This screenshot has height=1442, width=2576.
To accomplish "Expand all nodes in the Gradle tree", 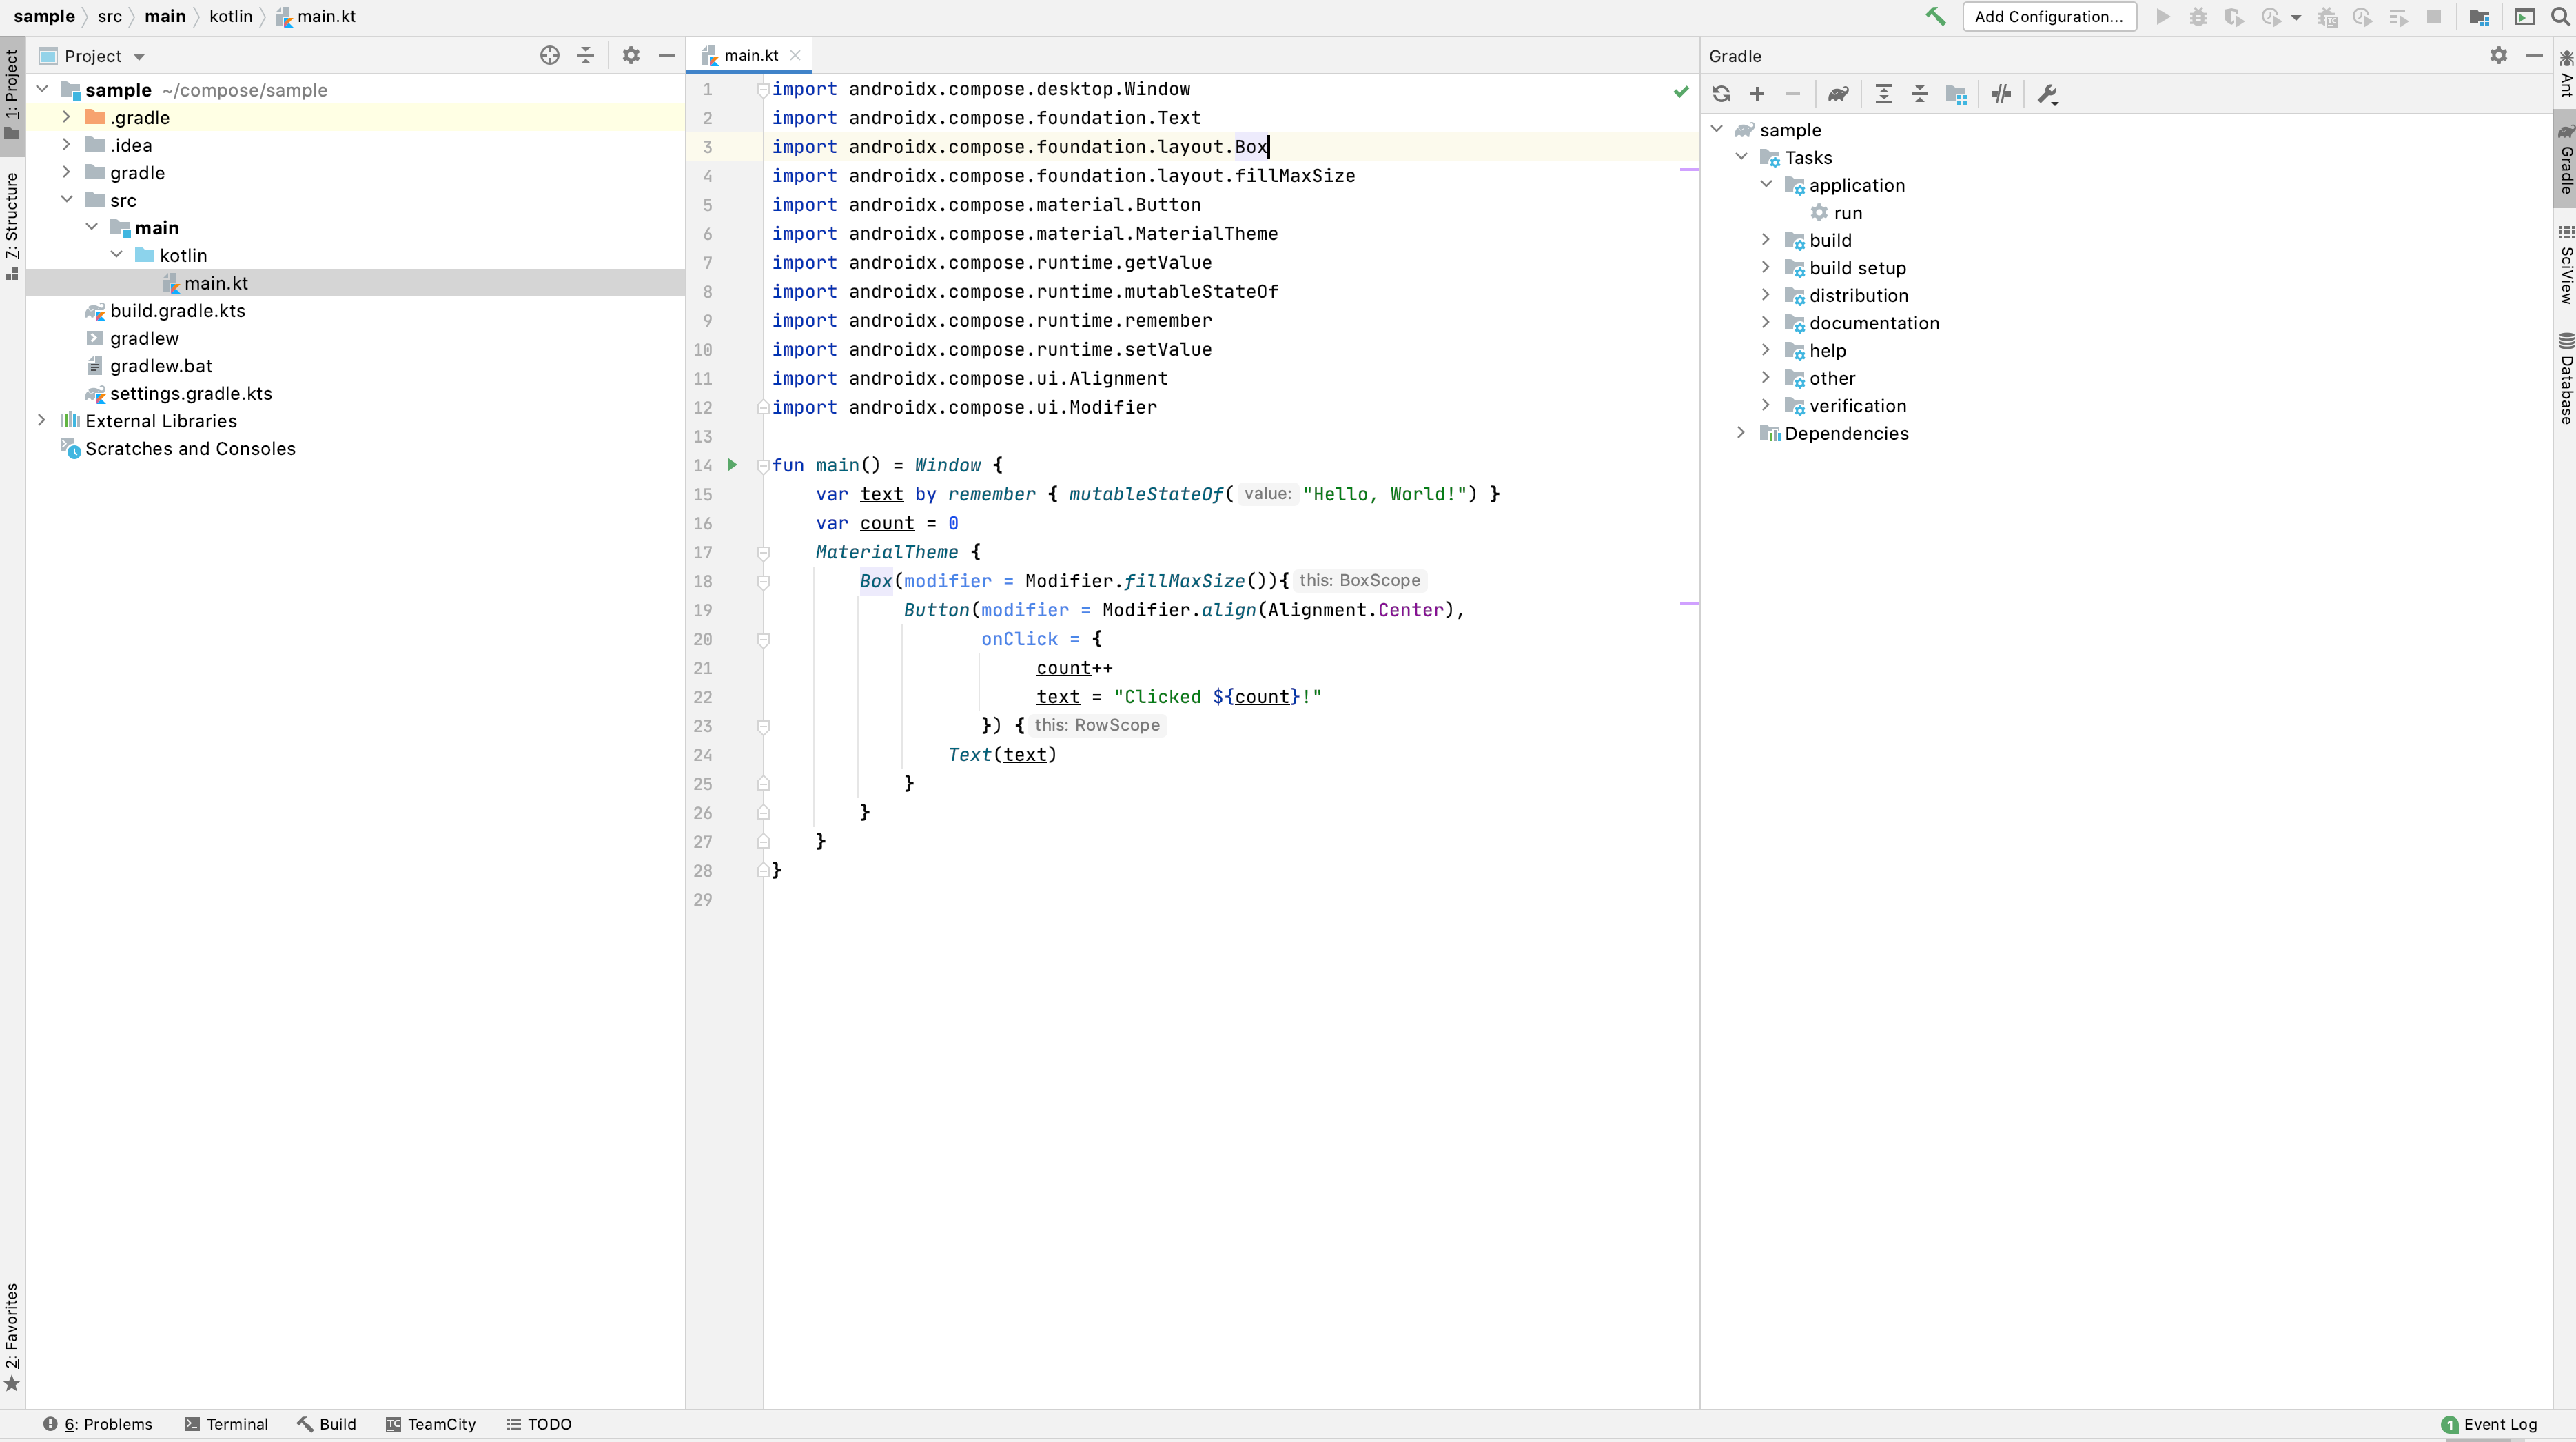I will pyautogui.click(x=1884, y=94).
